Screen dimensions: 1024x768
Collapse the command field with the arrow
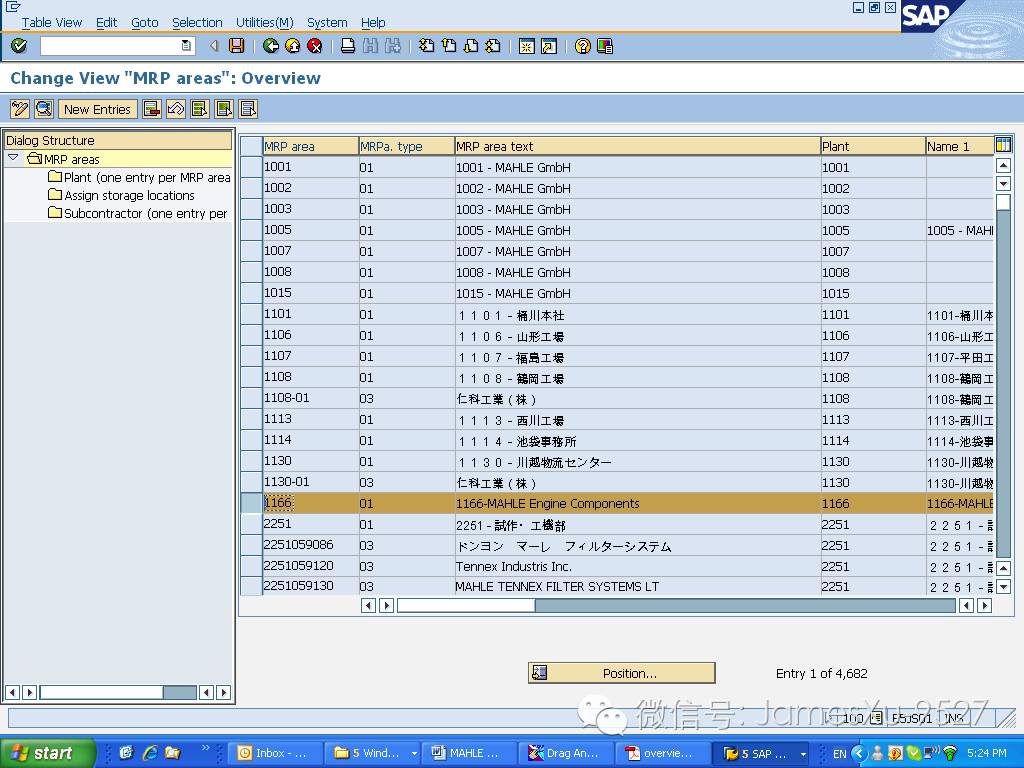point(214,46)
